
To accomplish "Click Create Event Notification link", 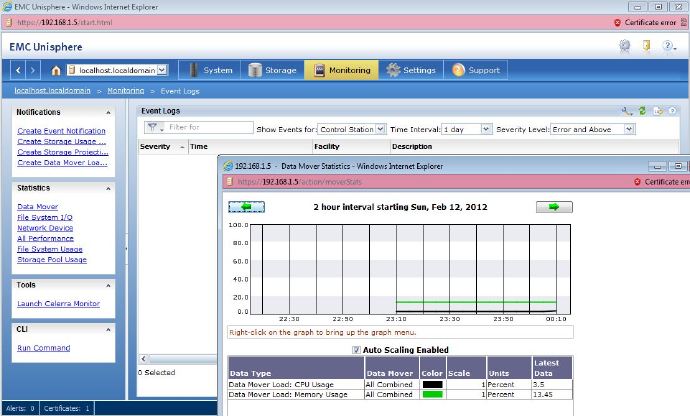I will click(62, 131).
